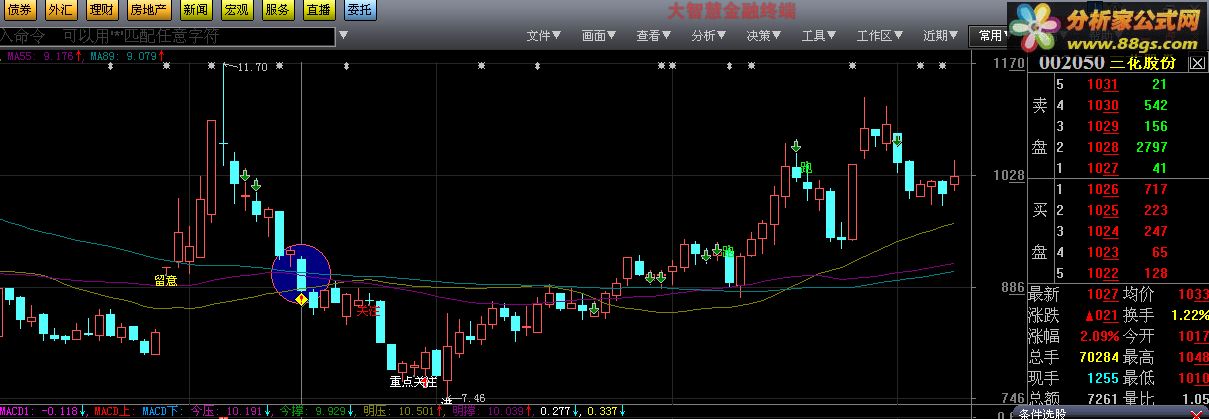Click buy level 3 volume 247

click(1155, 231)
